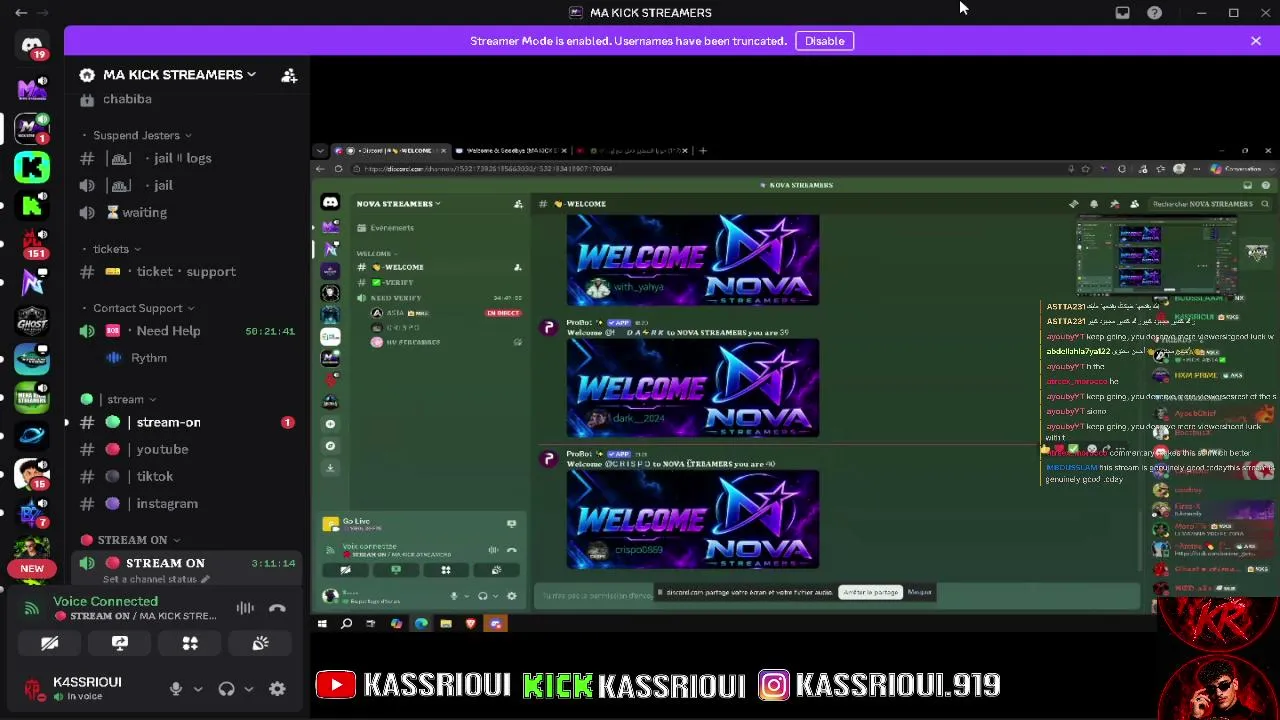Open new browser tab in shared stream
The width and height of the screenshot is (1280, 720).
(x=703, y=151)
